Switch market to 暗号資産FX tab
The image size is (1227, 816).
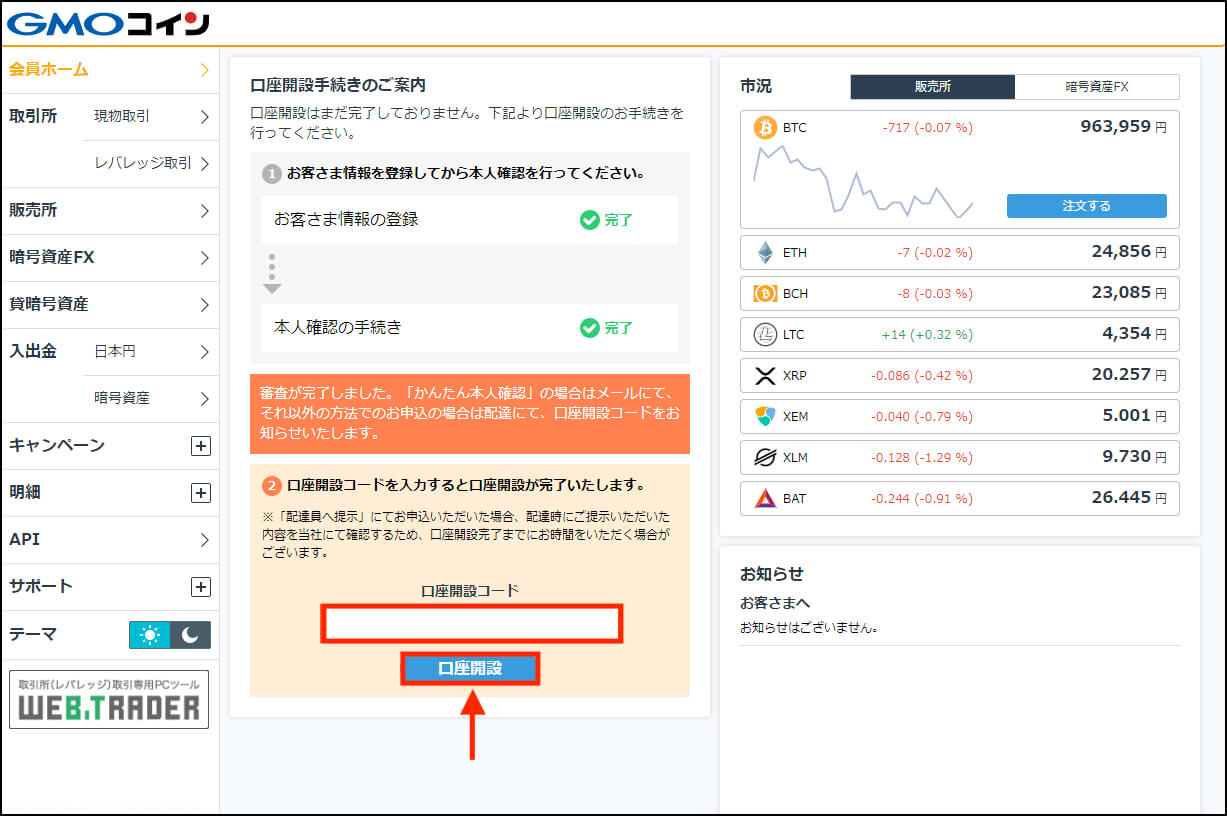[x=1097, y=87]
